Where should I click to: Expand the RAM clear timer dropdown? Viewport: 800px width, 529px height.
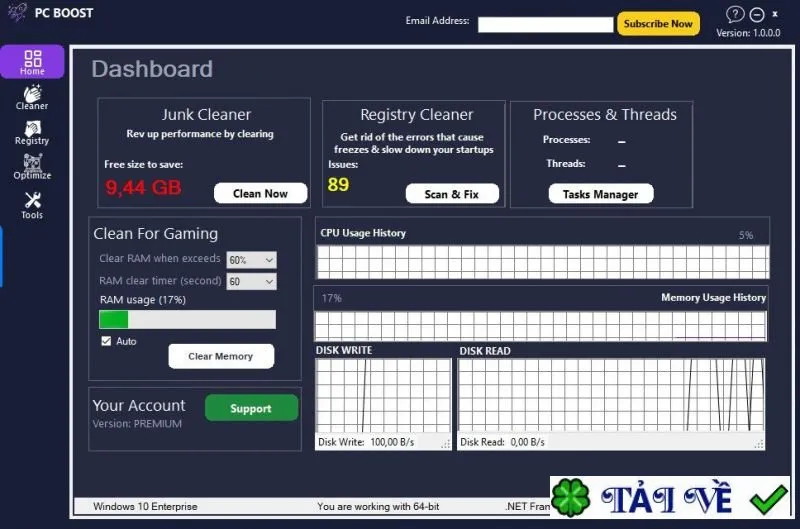252,281
